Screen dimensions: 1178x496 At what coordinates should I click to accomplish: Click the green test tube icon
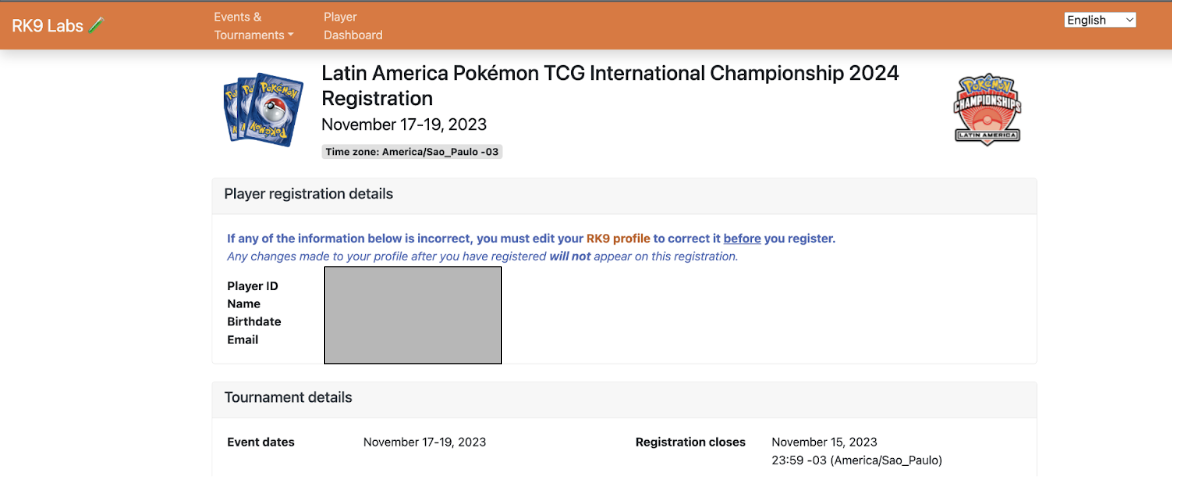(96, 26)
